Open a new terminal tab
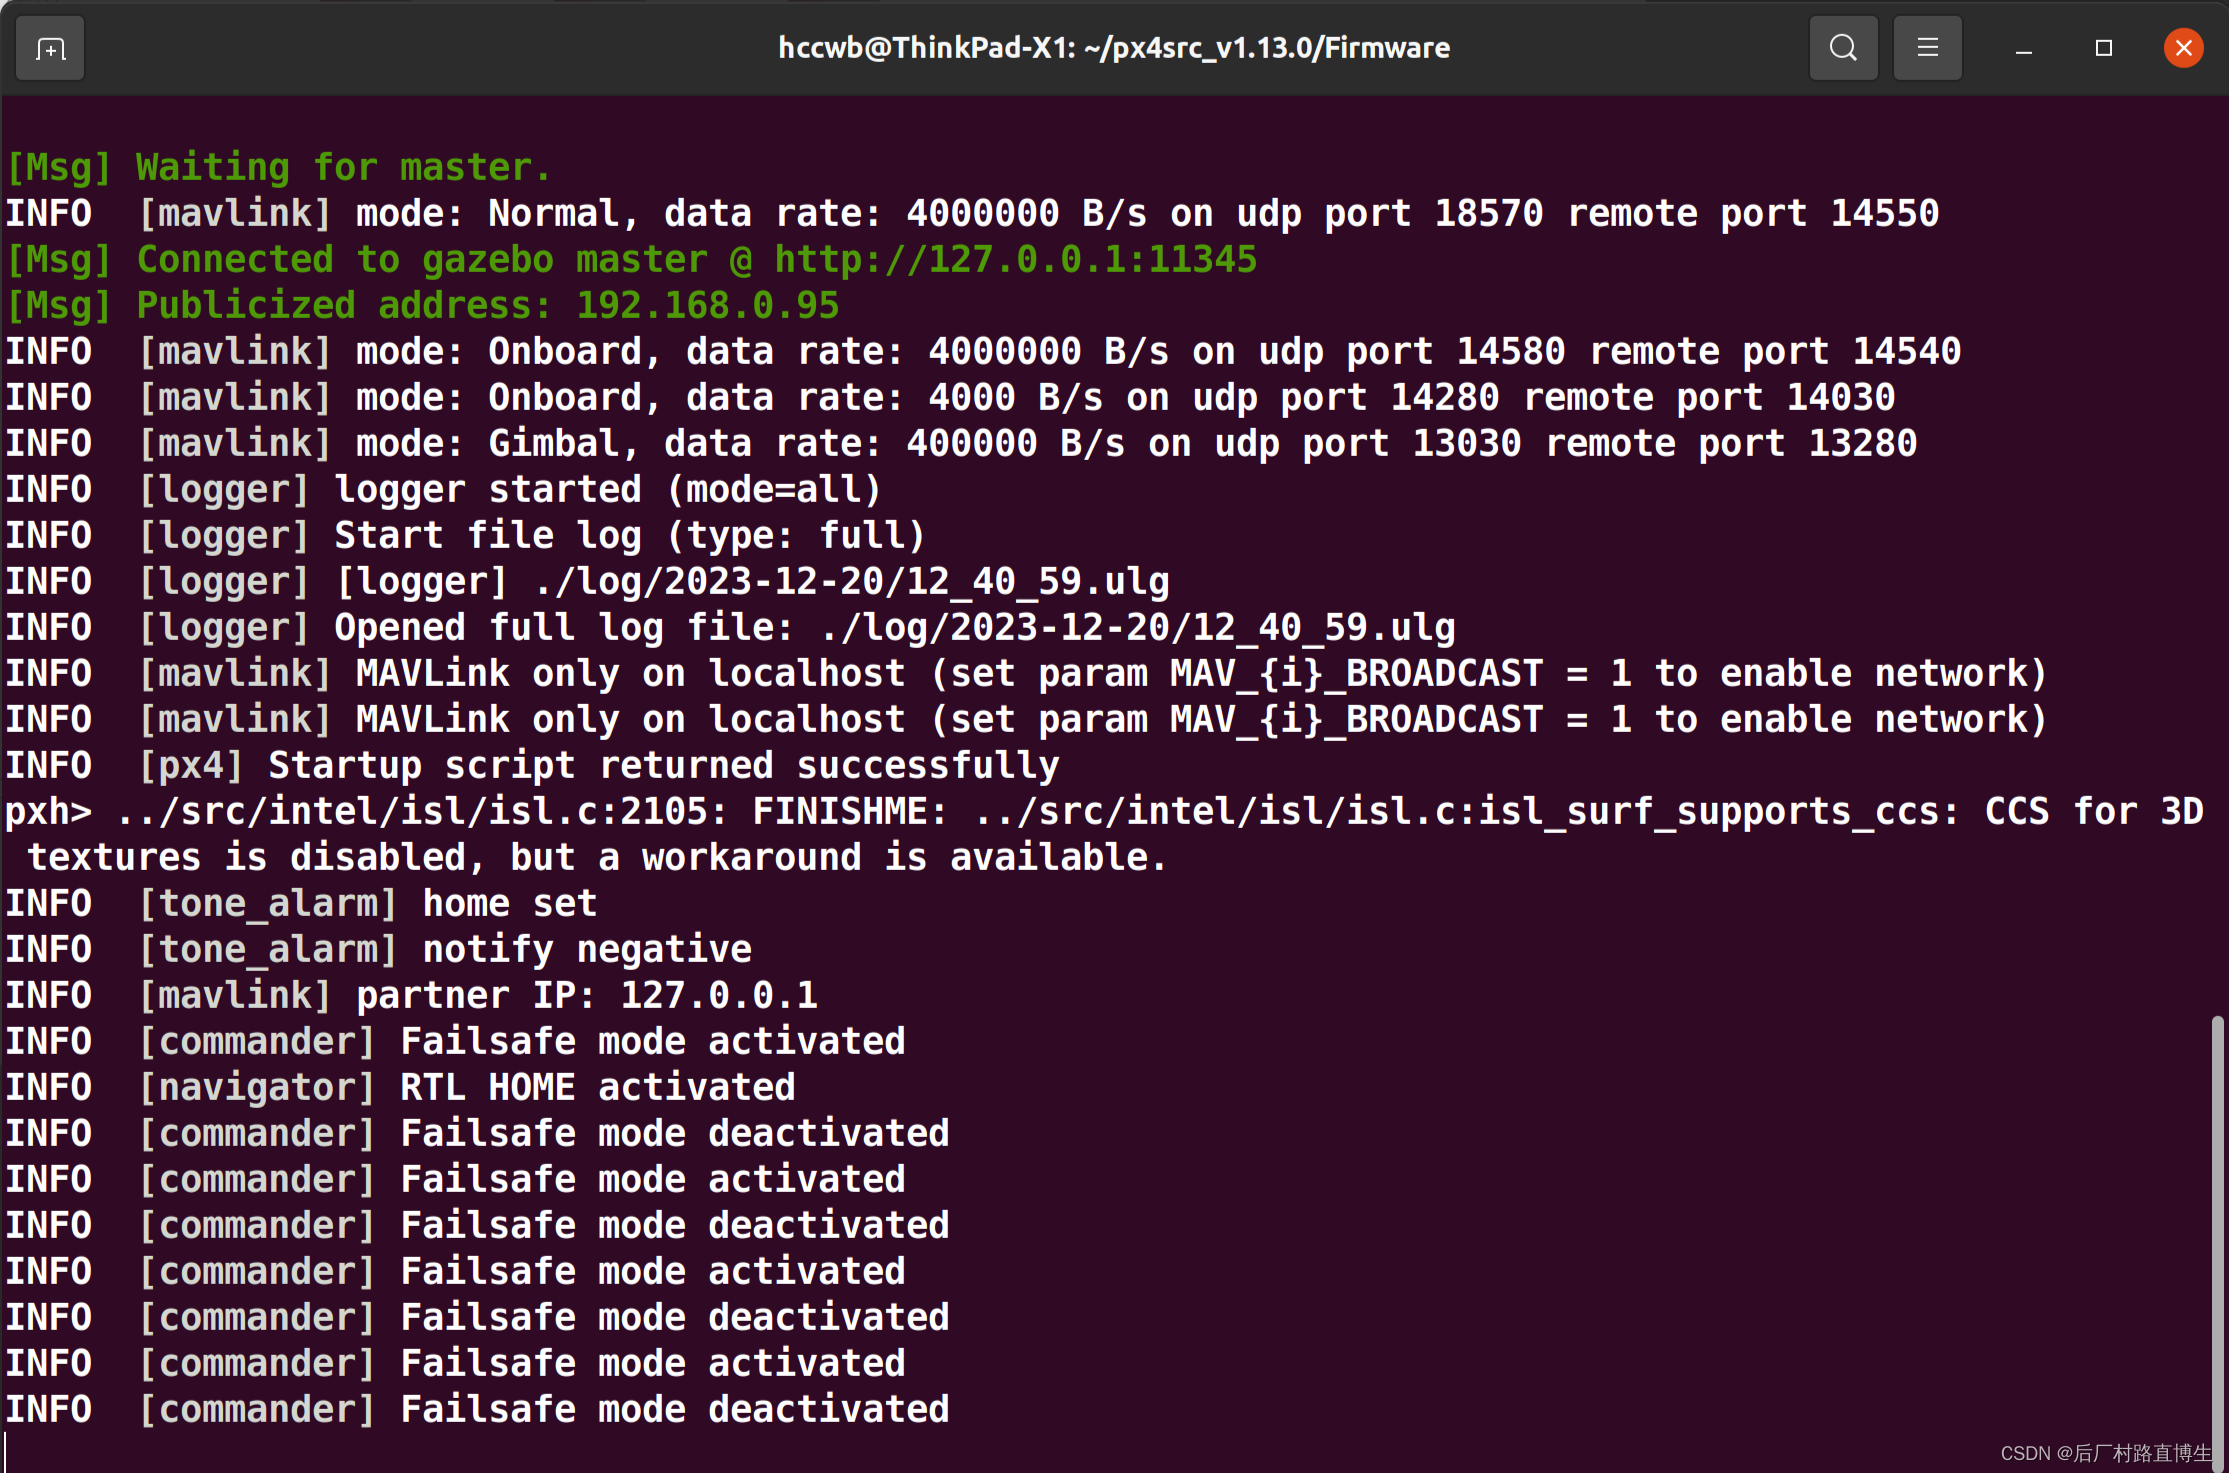Screen dimensions: 2229x1473 50,48
